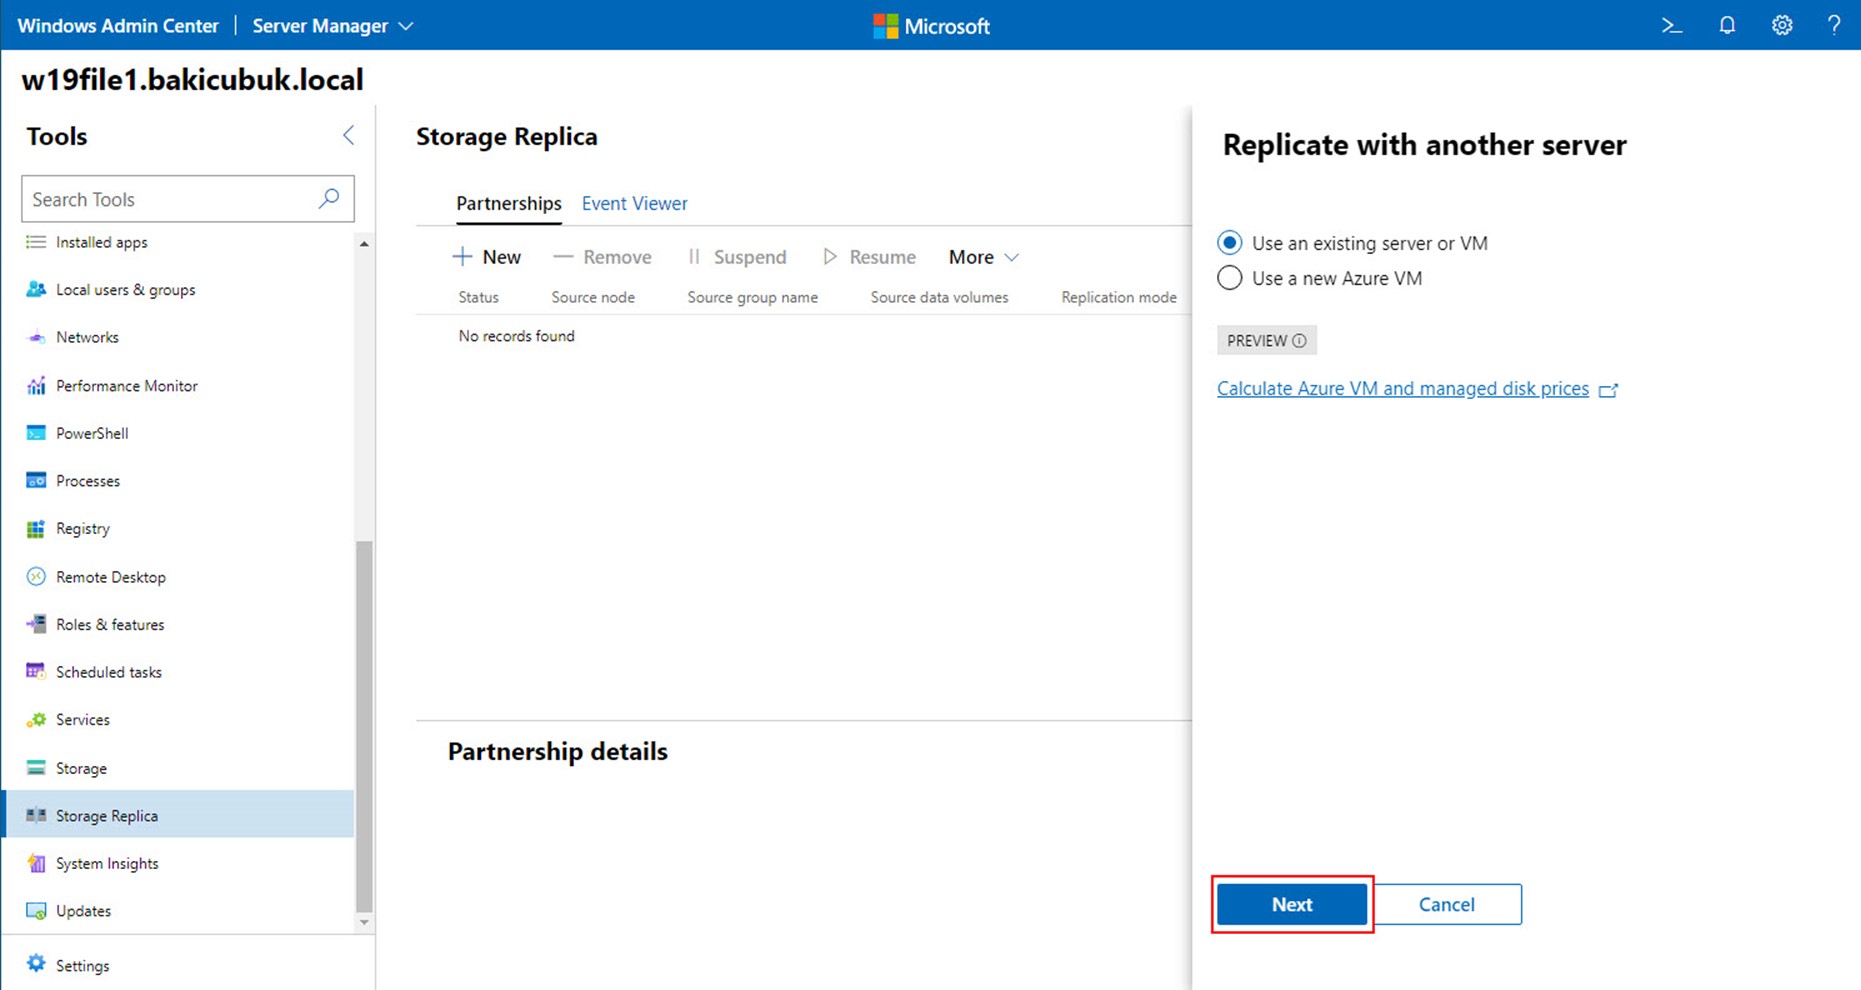This screenshot has width=1861, height=990.
Task: Click Source group name column header
Action: 752,297
